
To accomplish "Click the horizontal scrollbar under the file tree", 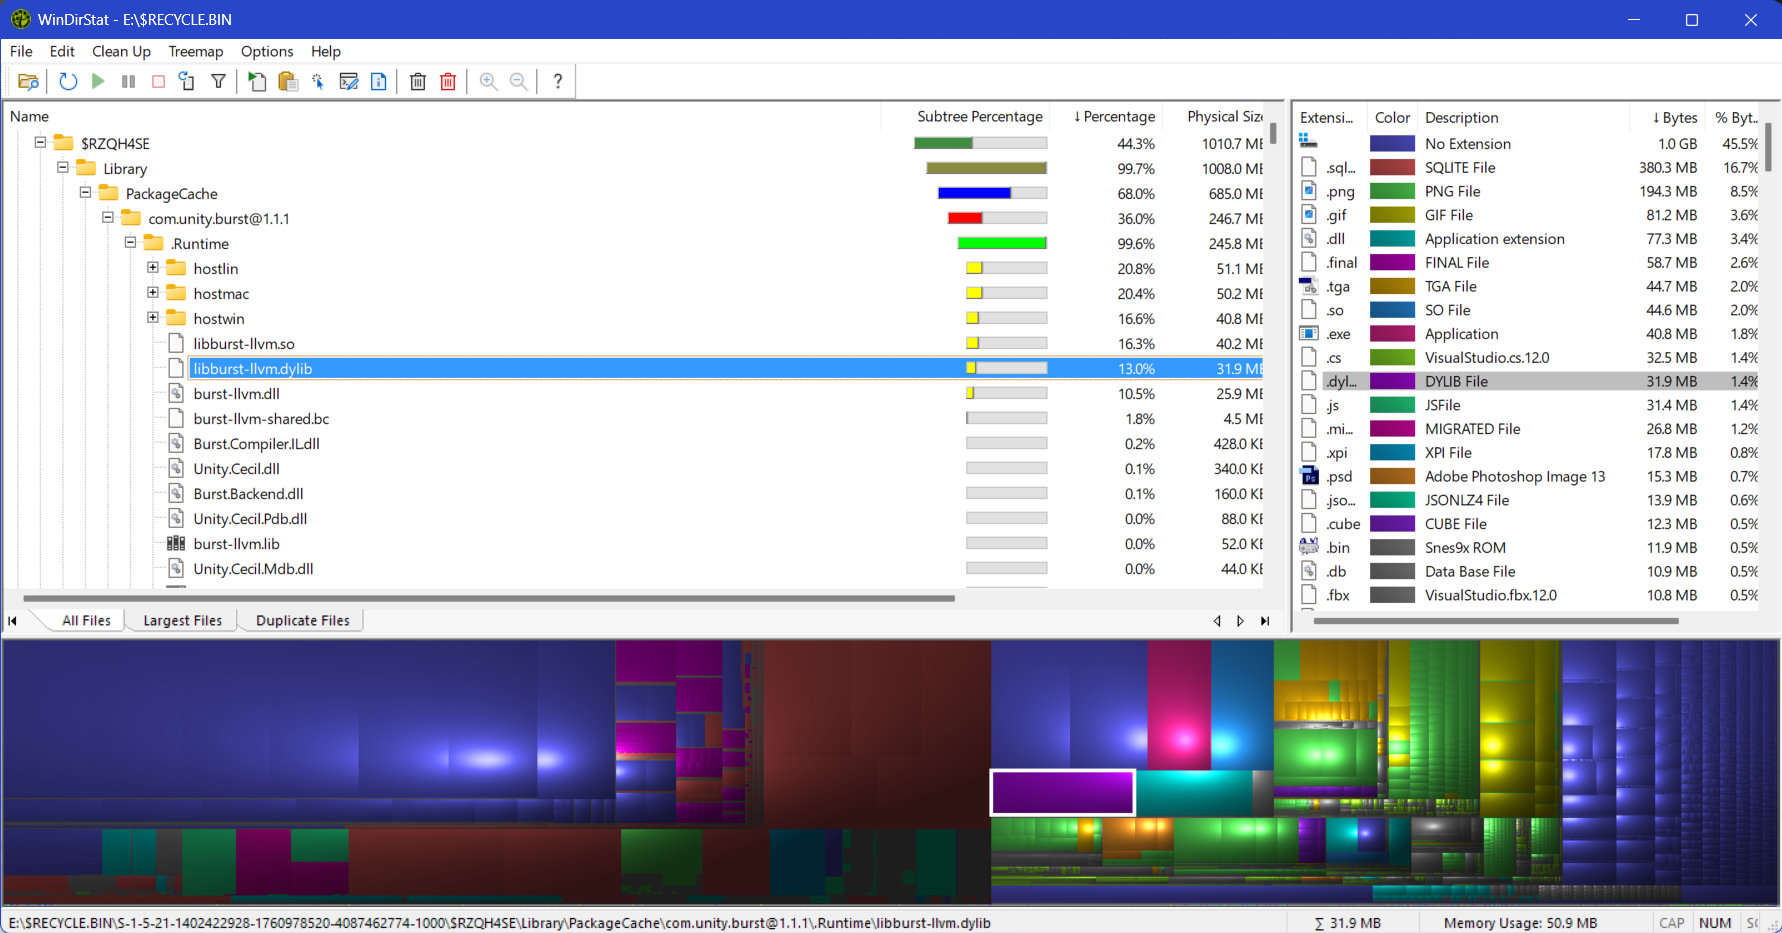I will 489,599.
